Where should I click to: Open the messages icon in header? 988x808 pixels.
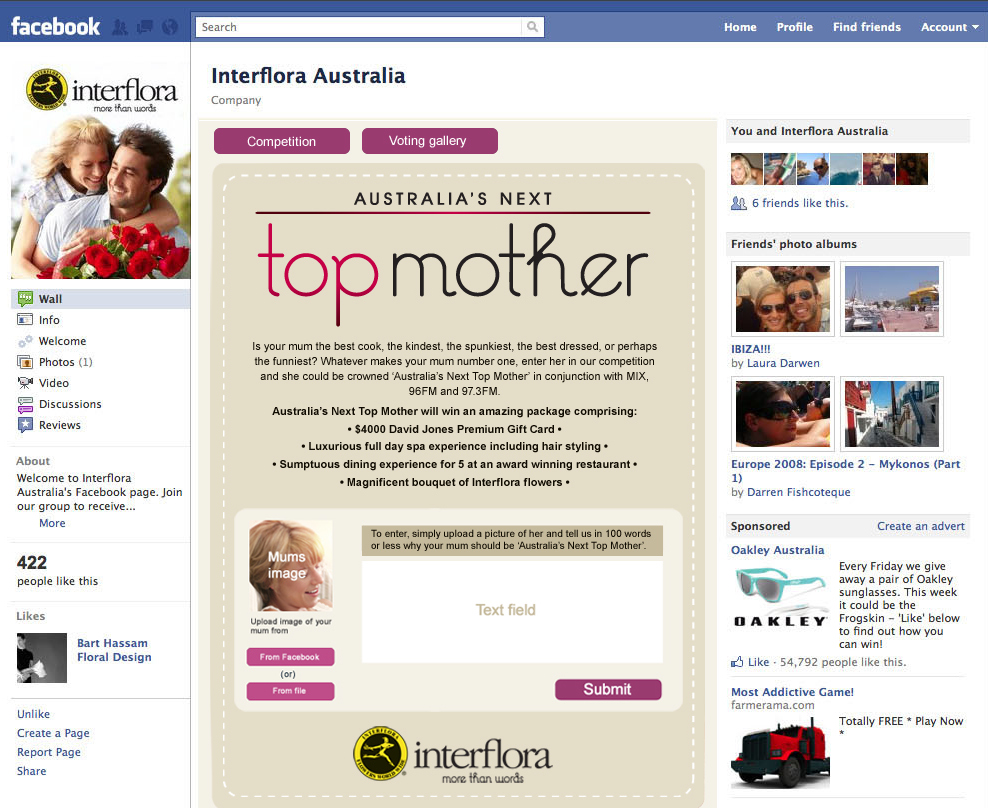(145, 27)
